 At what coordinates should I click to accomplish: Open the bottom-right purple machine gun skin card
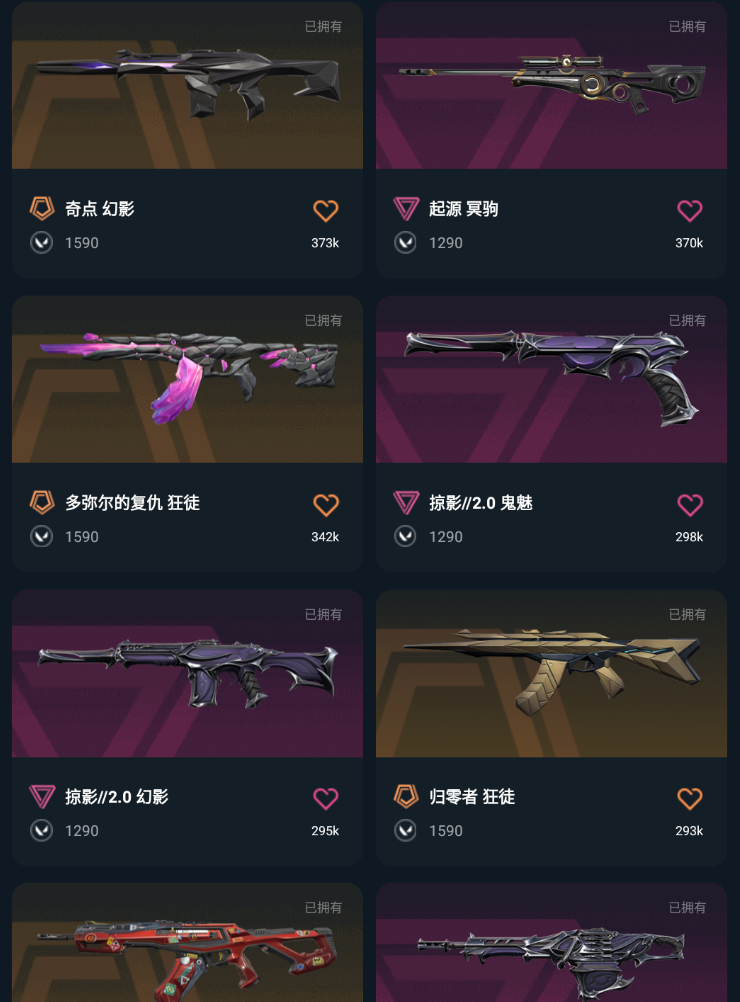(551, 943)
